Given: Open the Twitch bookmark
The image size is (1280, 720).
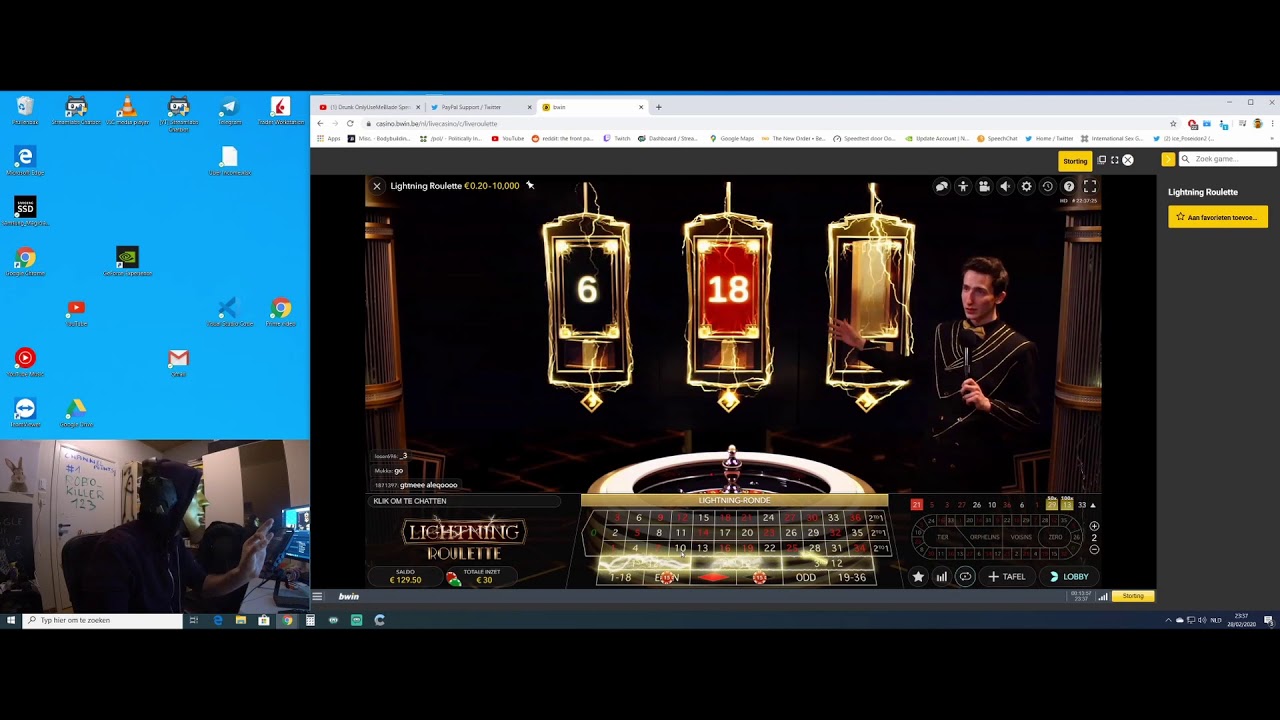Looking at the screenshot, I should pos(617,138).
